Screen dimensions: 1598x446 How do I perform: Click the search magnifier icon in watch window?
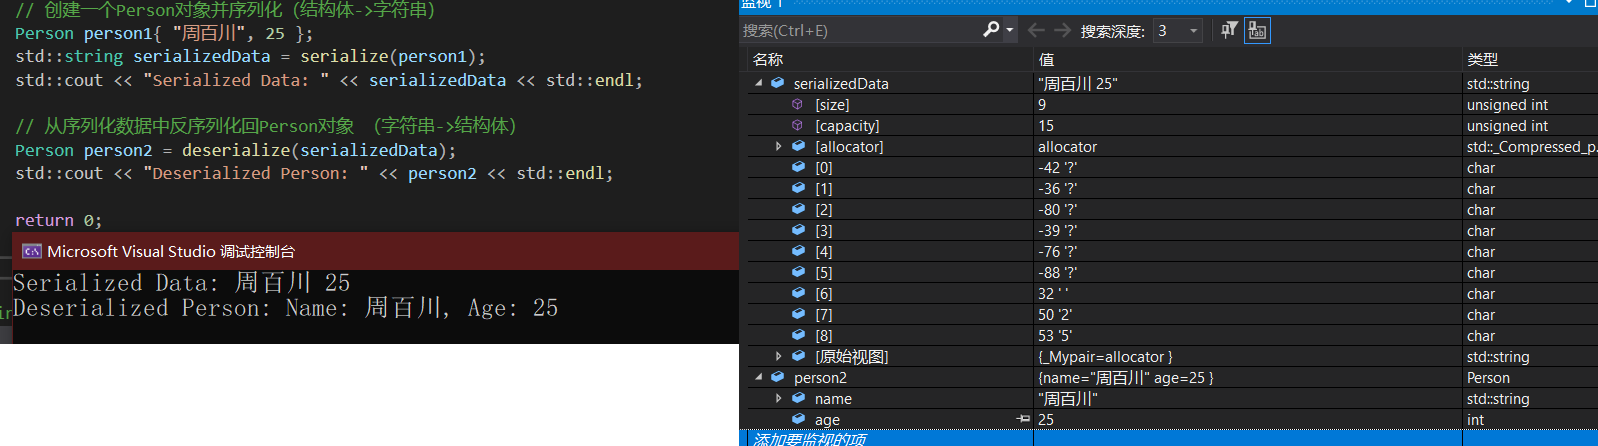tap(991, 30)
